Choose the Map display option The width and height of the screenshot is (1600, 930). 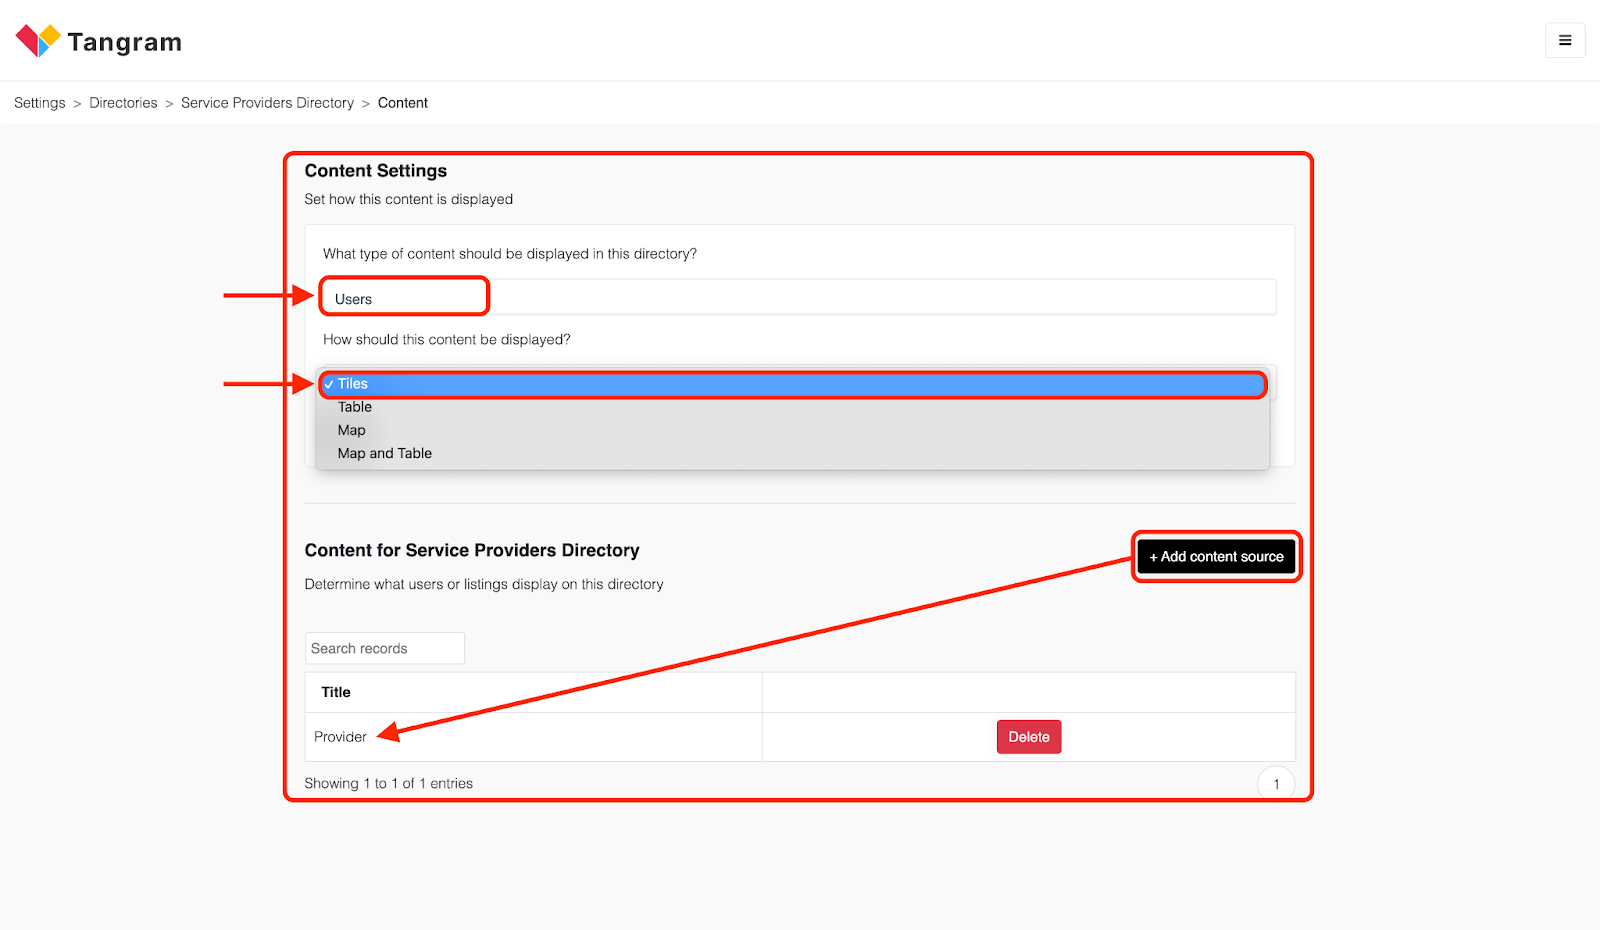point(793,430)
